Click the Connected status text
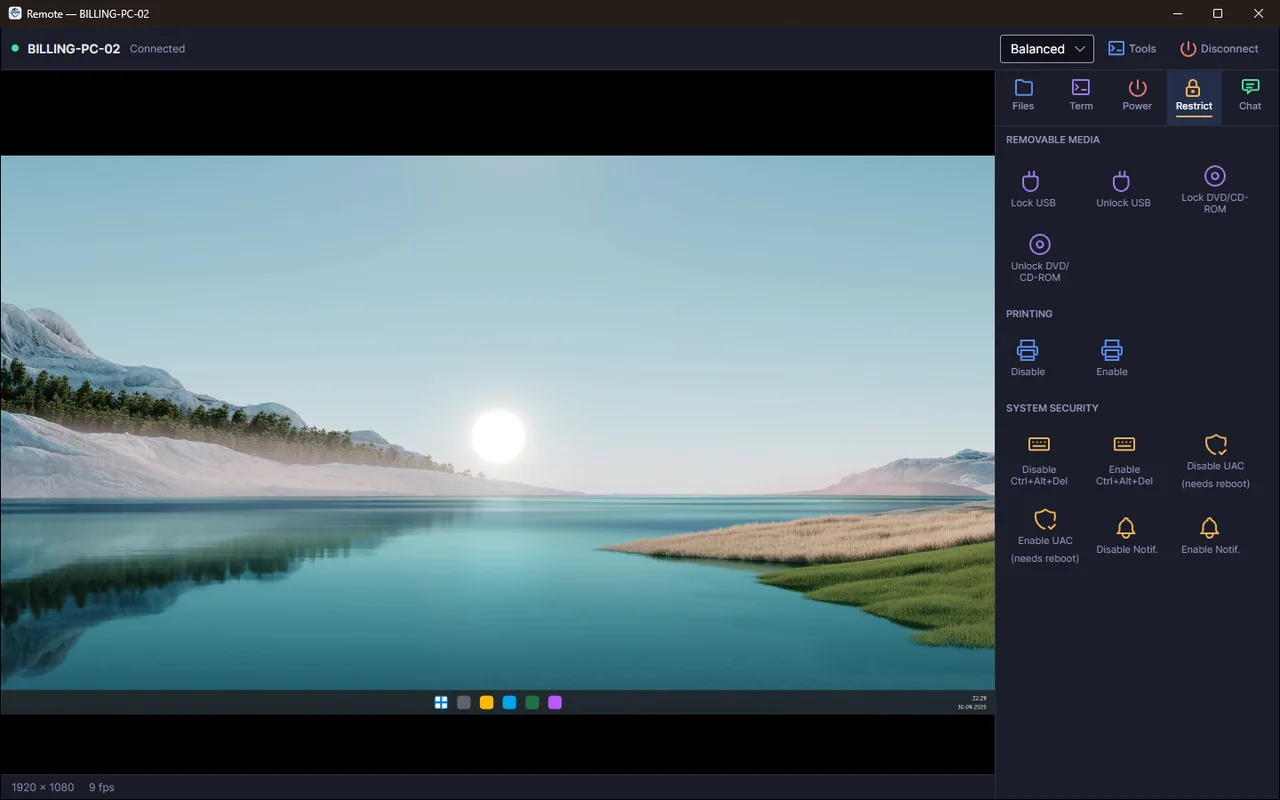The height and width of the screenshot is (800, 1280). pyautogui.click(x=157, y=49)
